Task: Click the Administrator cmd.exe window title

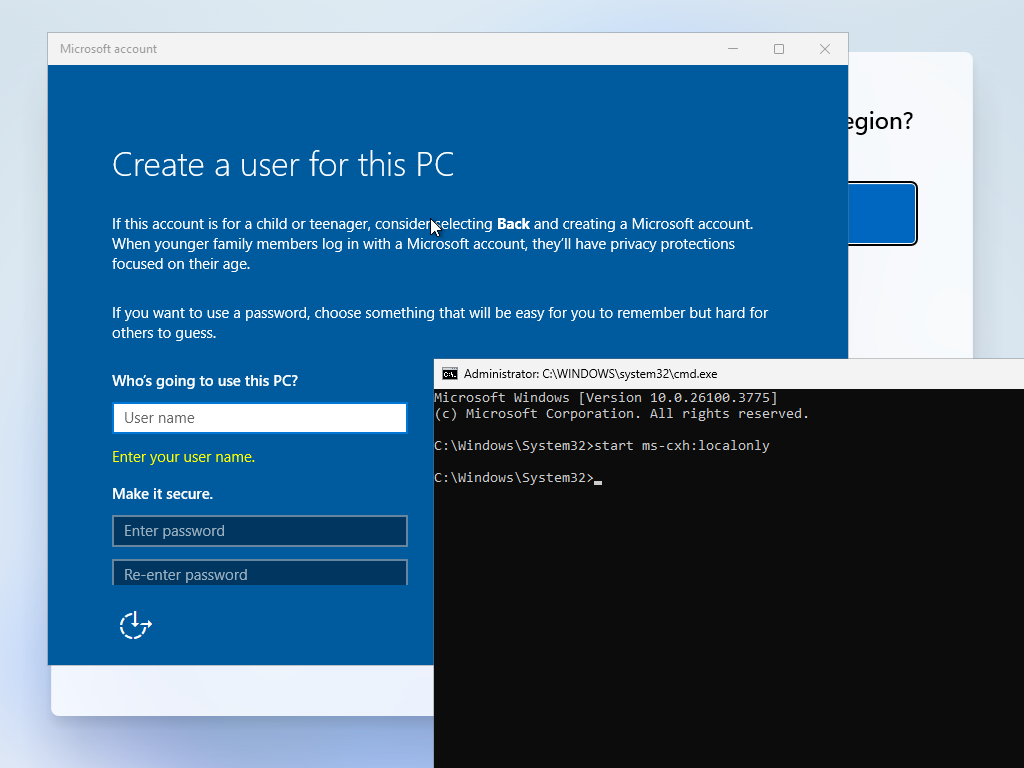Action: [x=590, y=374]
